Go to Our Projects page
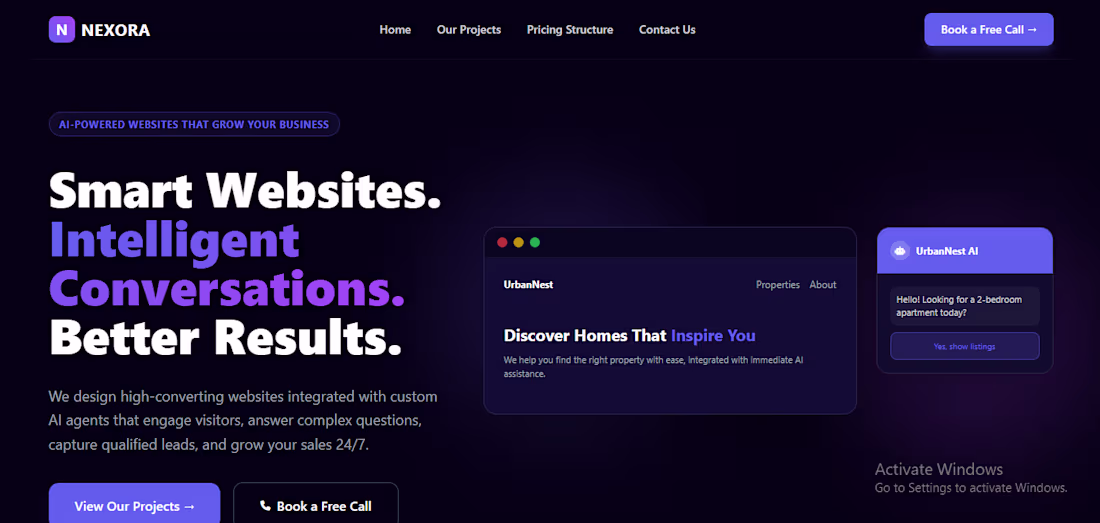 tap(469, 29)
